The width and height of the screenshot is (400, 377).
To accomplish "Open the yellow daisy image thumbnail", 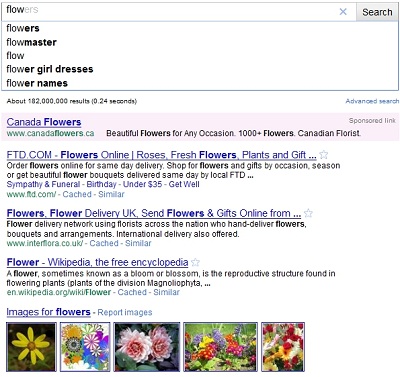I will tap(31, 347).
